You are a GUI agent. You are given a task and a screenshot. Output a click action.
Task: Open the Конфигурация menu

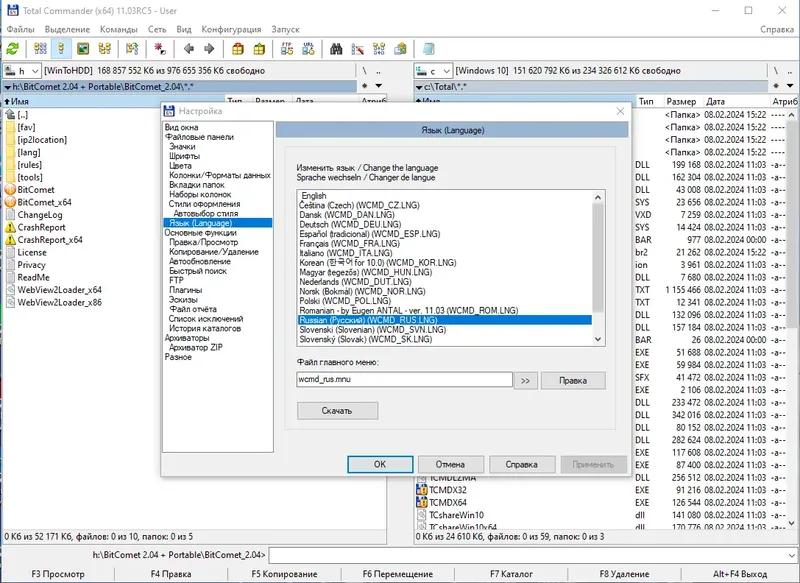(x=231, y=30)
